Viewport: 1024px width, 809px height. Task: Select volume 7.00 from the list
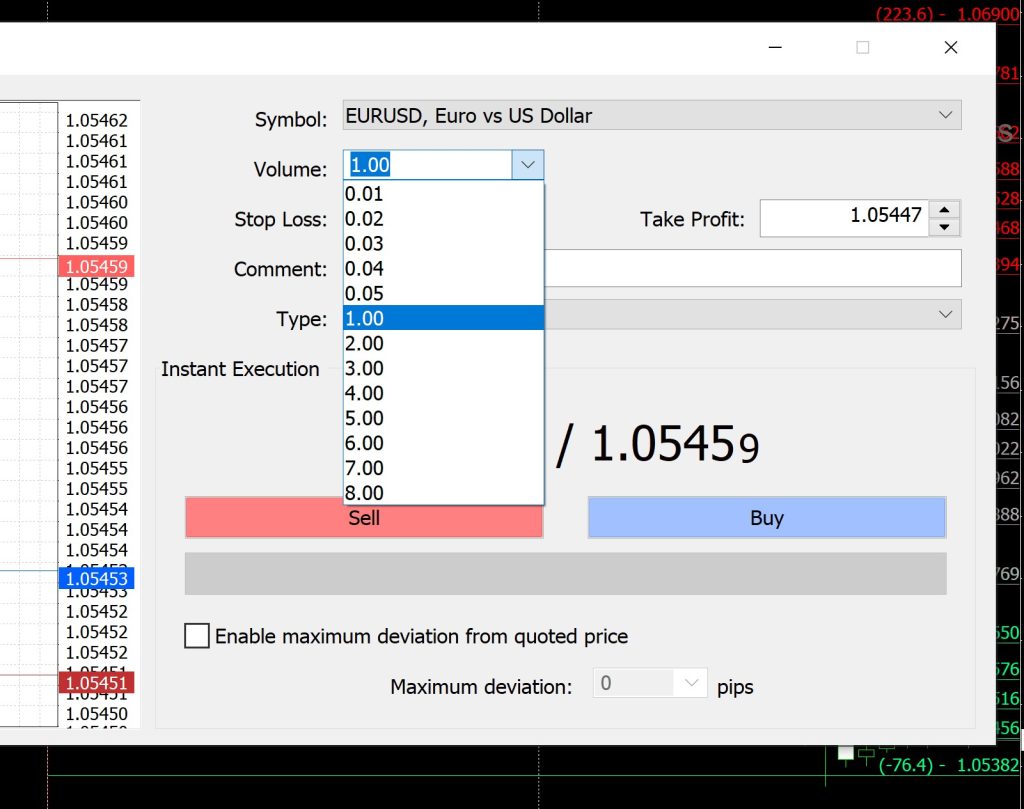pyautogui.click(x=443, y=468)
